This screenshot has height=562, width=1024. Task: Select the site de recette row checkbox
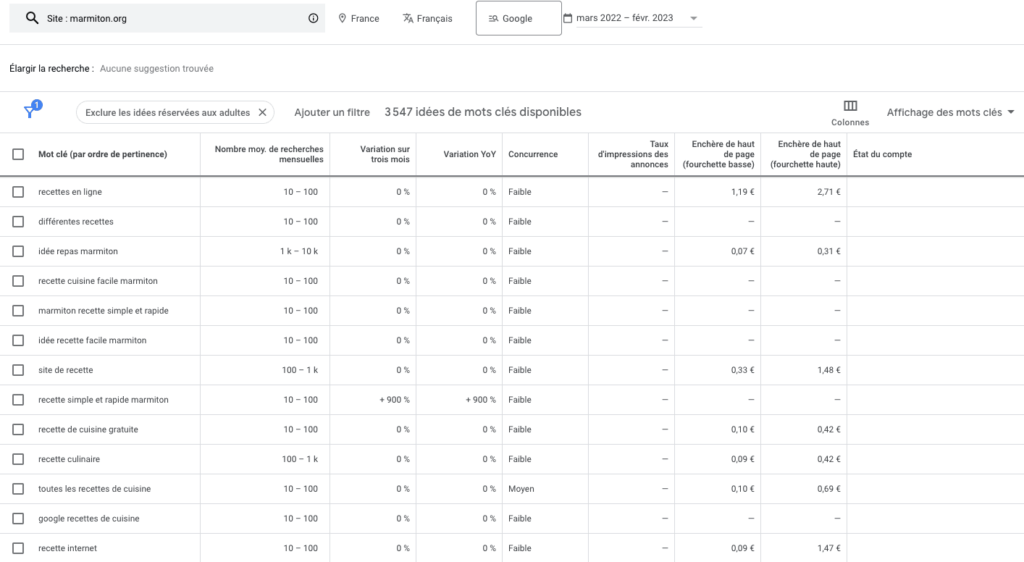click(18, 370)
